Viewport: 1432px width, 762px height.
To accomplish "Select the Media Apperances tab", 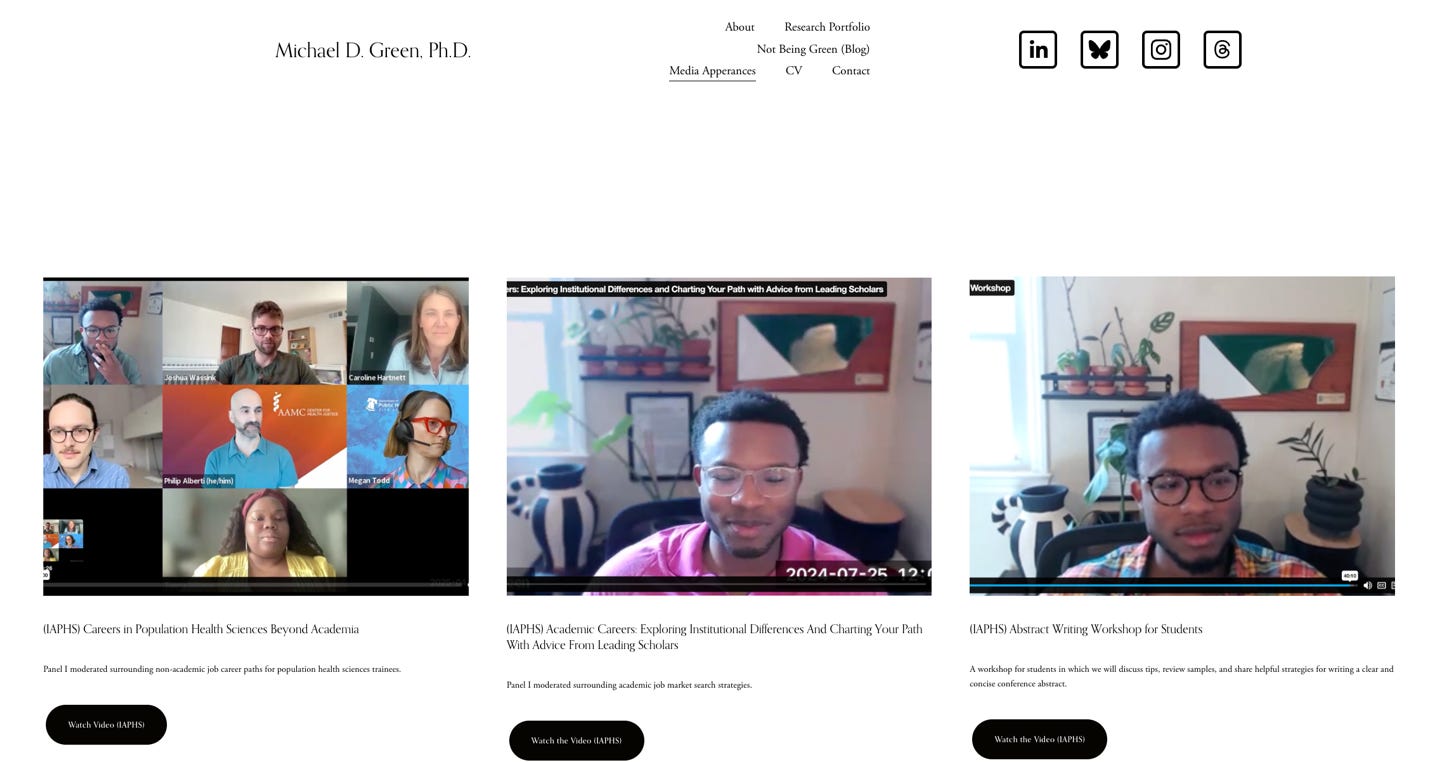I will click(x=712, y=70).
